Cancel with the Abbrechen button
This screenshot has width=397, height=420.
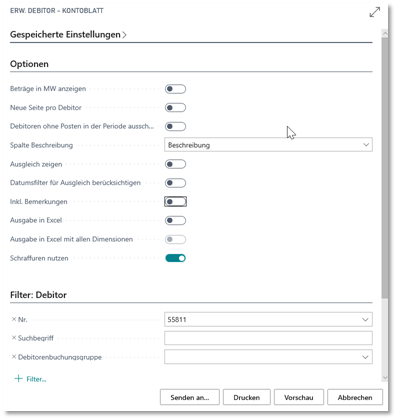[x=355, y=397]
